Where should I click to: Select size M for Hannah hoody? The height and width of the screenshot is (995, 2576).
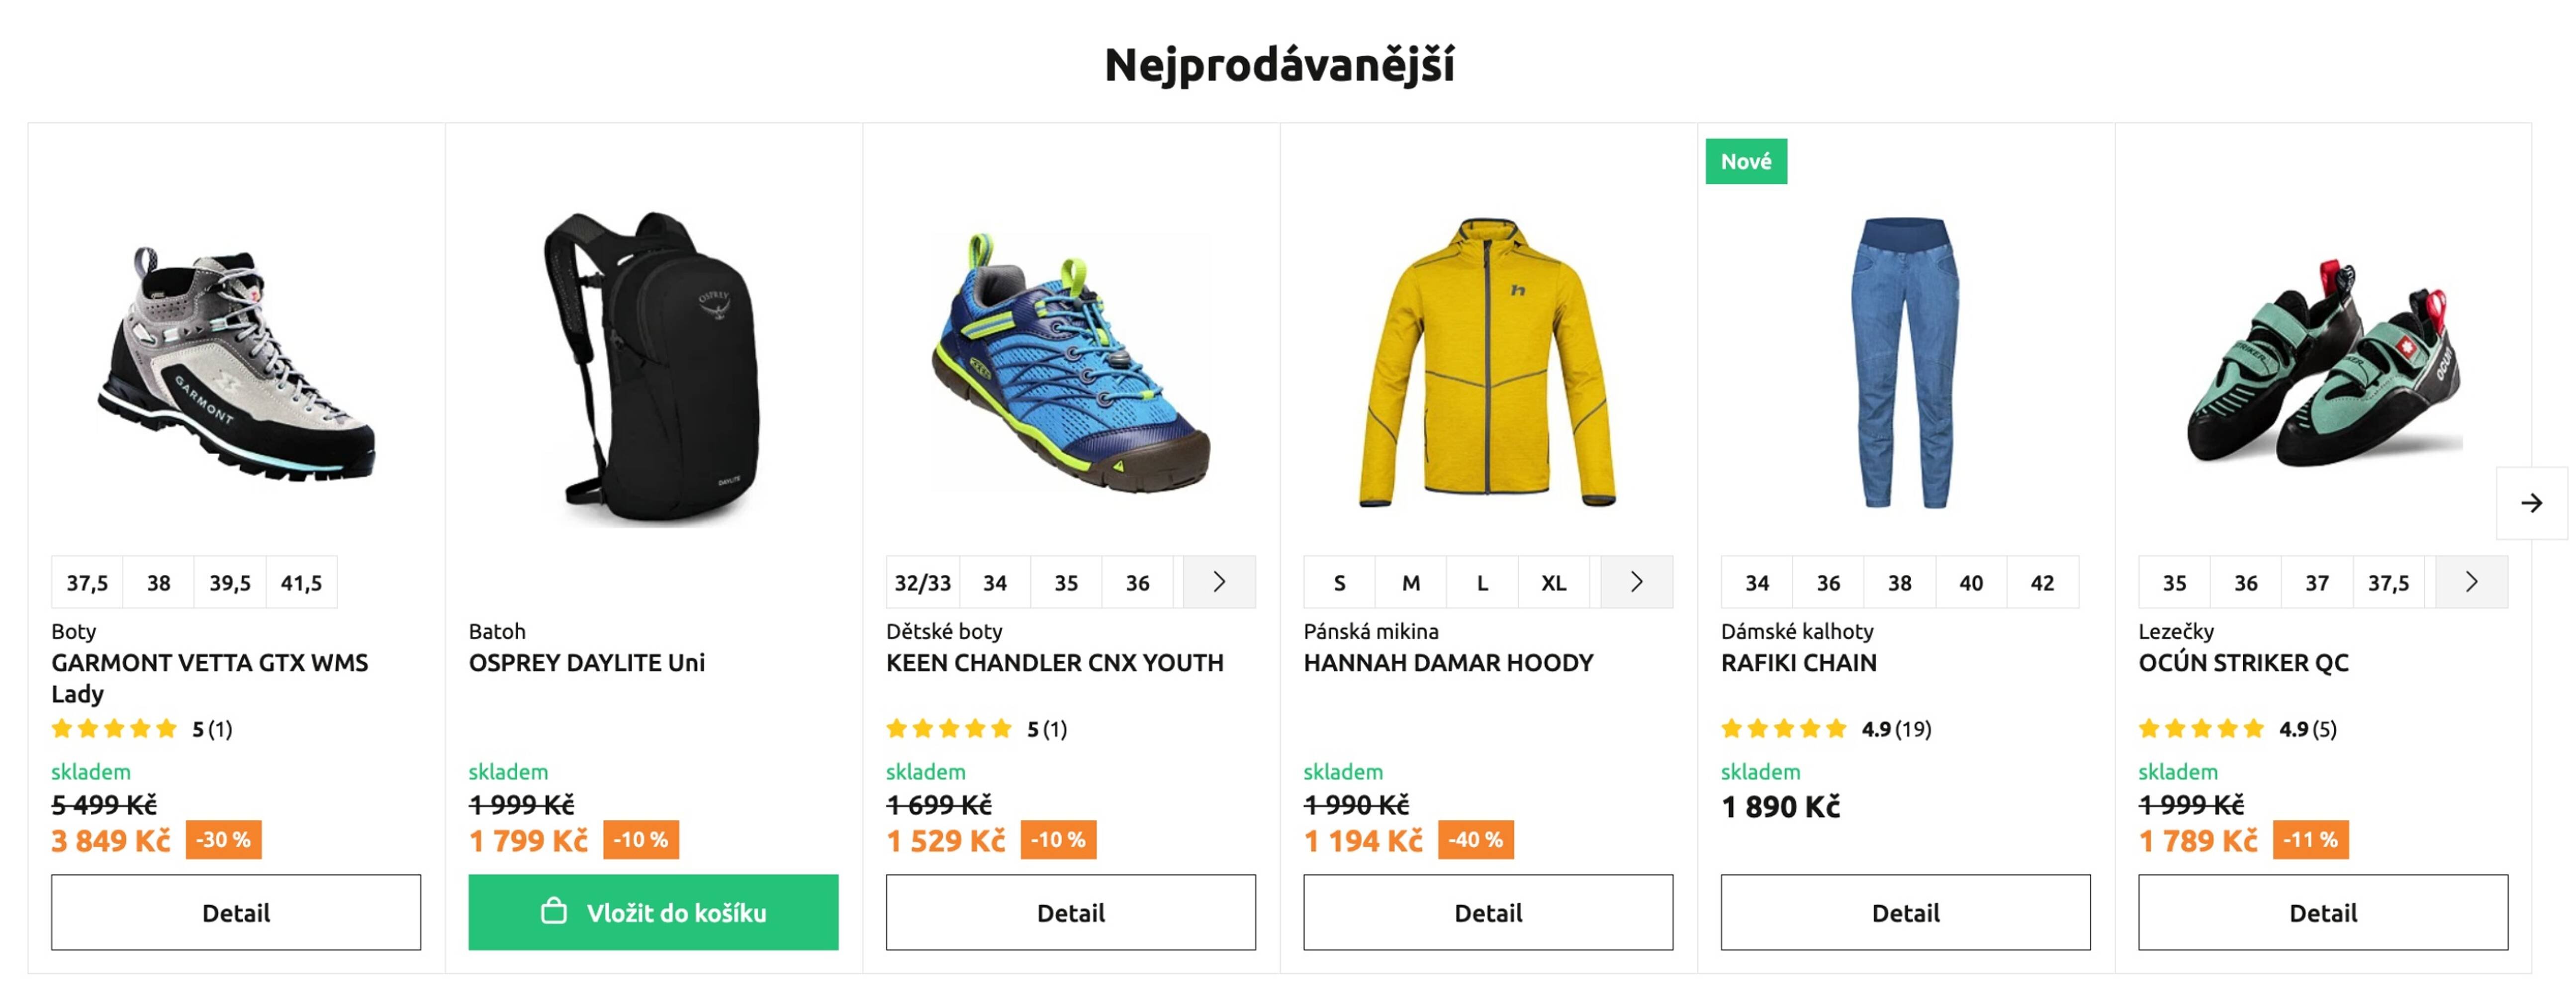pos(1410,583)
